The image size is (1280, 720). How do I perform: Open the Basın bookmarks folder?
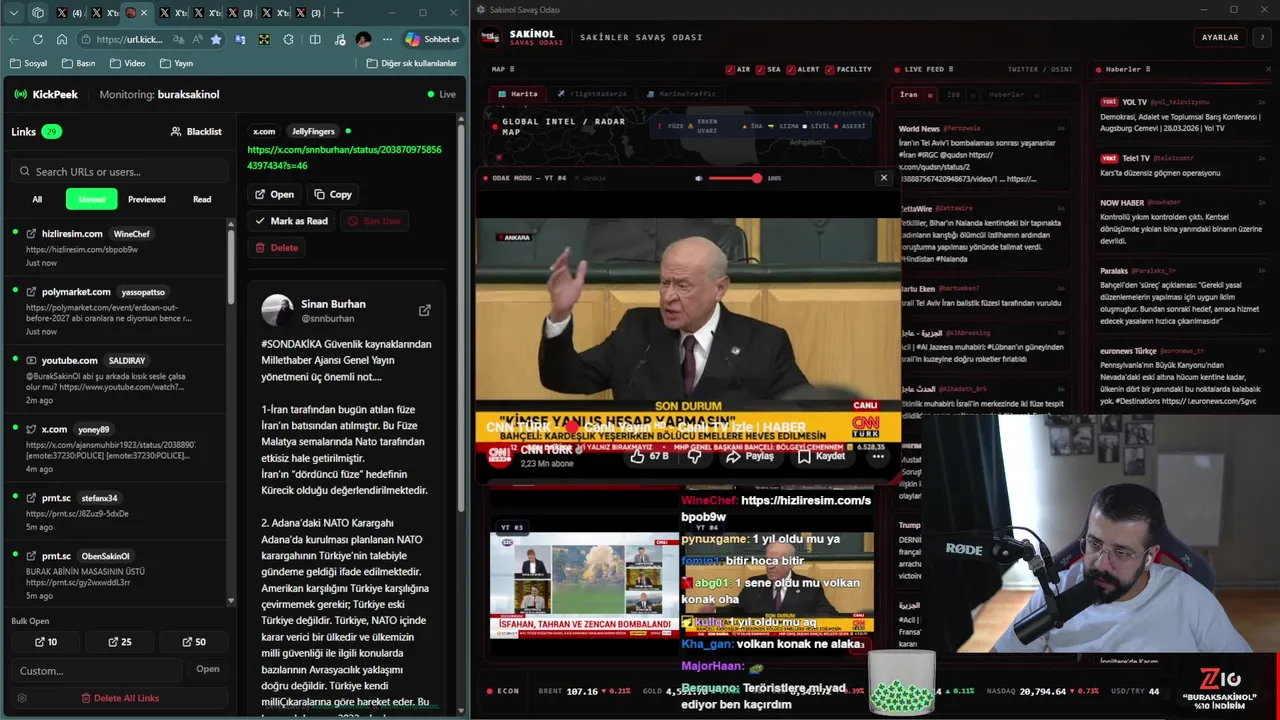78,63
